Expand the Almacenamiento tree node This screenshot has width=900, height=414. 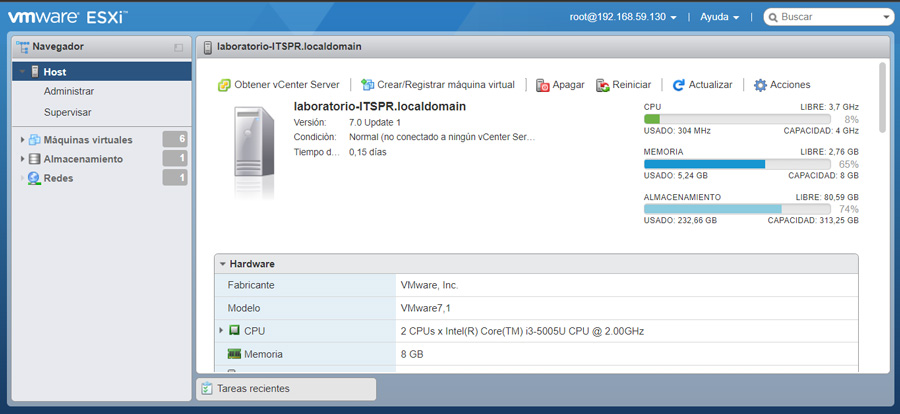(x=22, y=158)
